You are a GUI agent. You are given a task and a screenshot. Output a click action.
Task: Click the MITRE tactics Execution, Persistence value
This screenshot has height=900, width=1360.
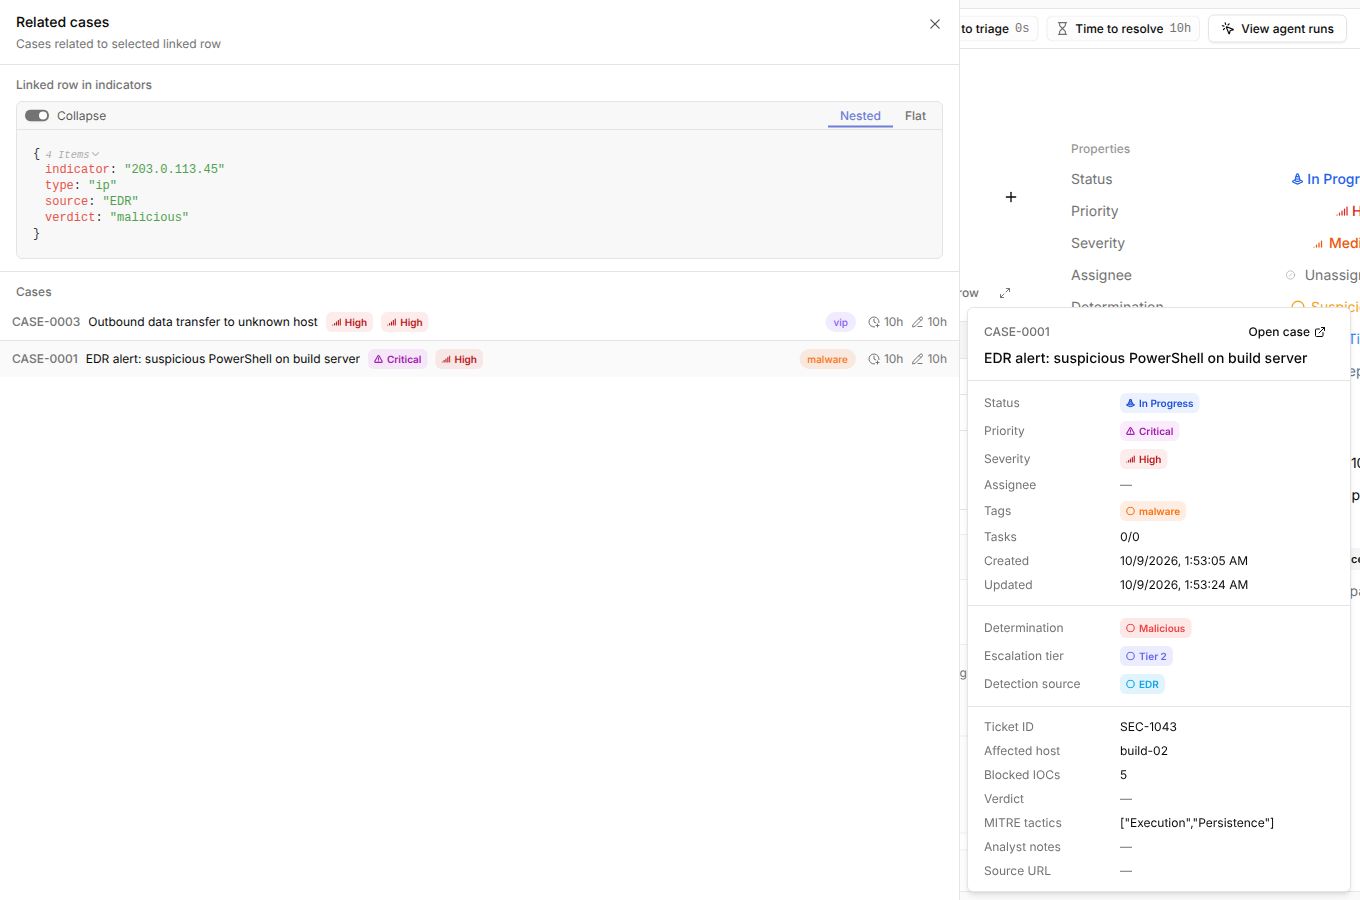tap(1197, 823)
